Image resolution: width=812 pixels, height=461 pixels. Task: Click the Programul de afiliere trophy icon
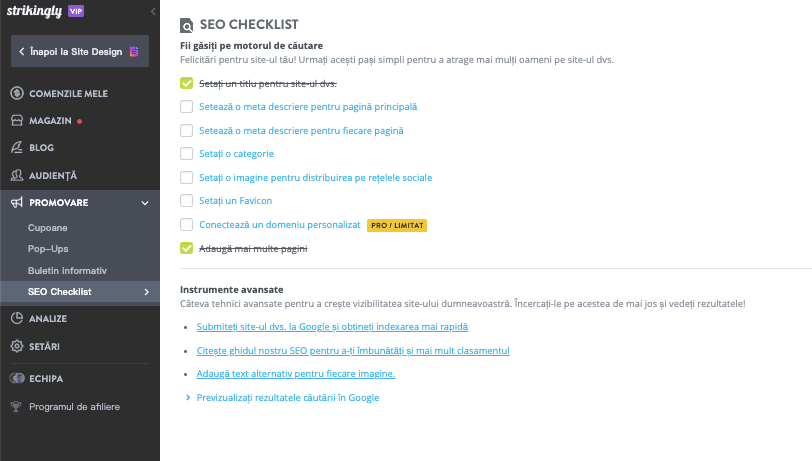click(17, 406)
